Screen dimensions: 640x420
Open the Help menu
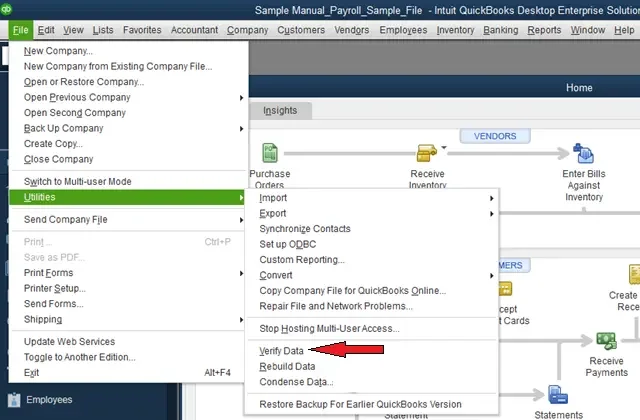pyautogui.click(x=624, y=30)
